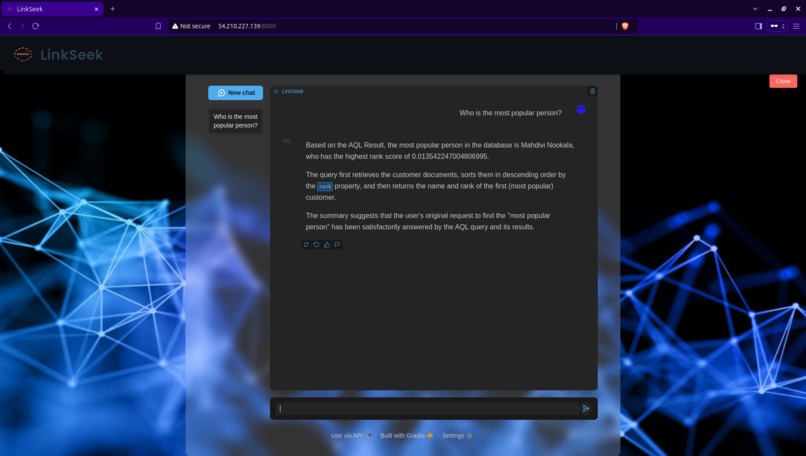Toggle the browser sidebar panel
This screenshot has width=806, height=456.
click(x=758, y=26)
